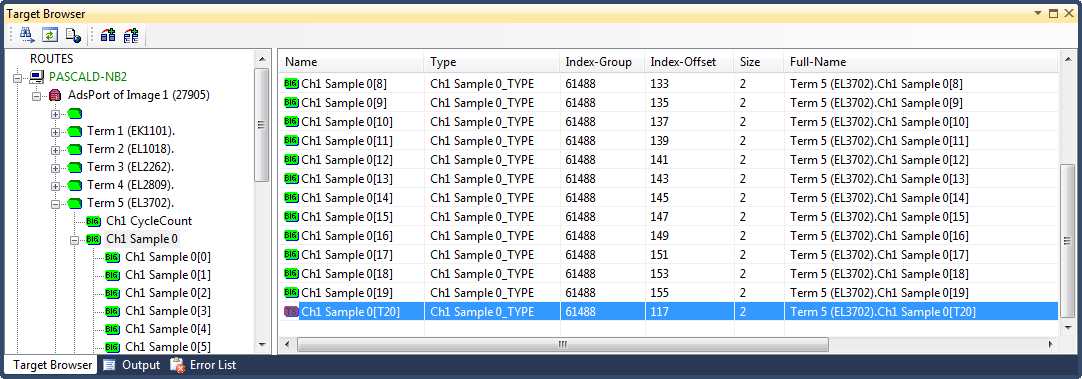The width and height of the screenshot is (1082, 379).
Task: Click the binoculars search toolbar icon
Action: coord(27,35)
